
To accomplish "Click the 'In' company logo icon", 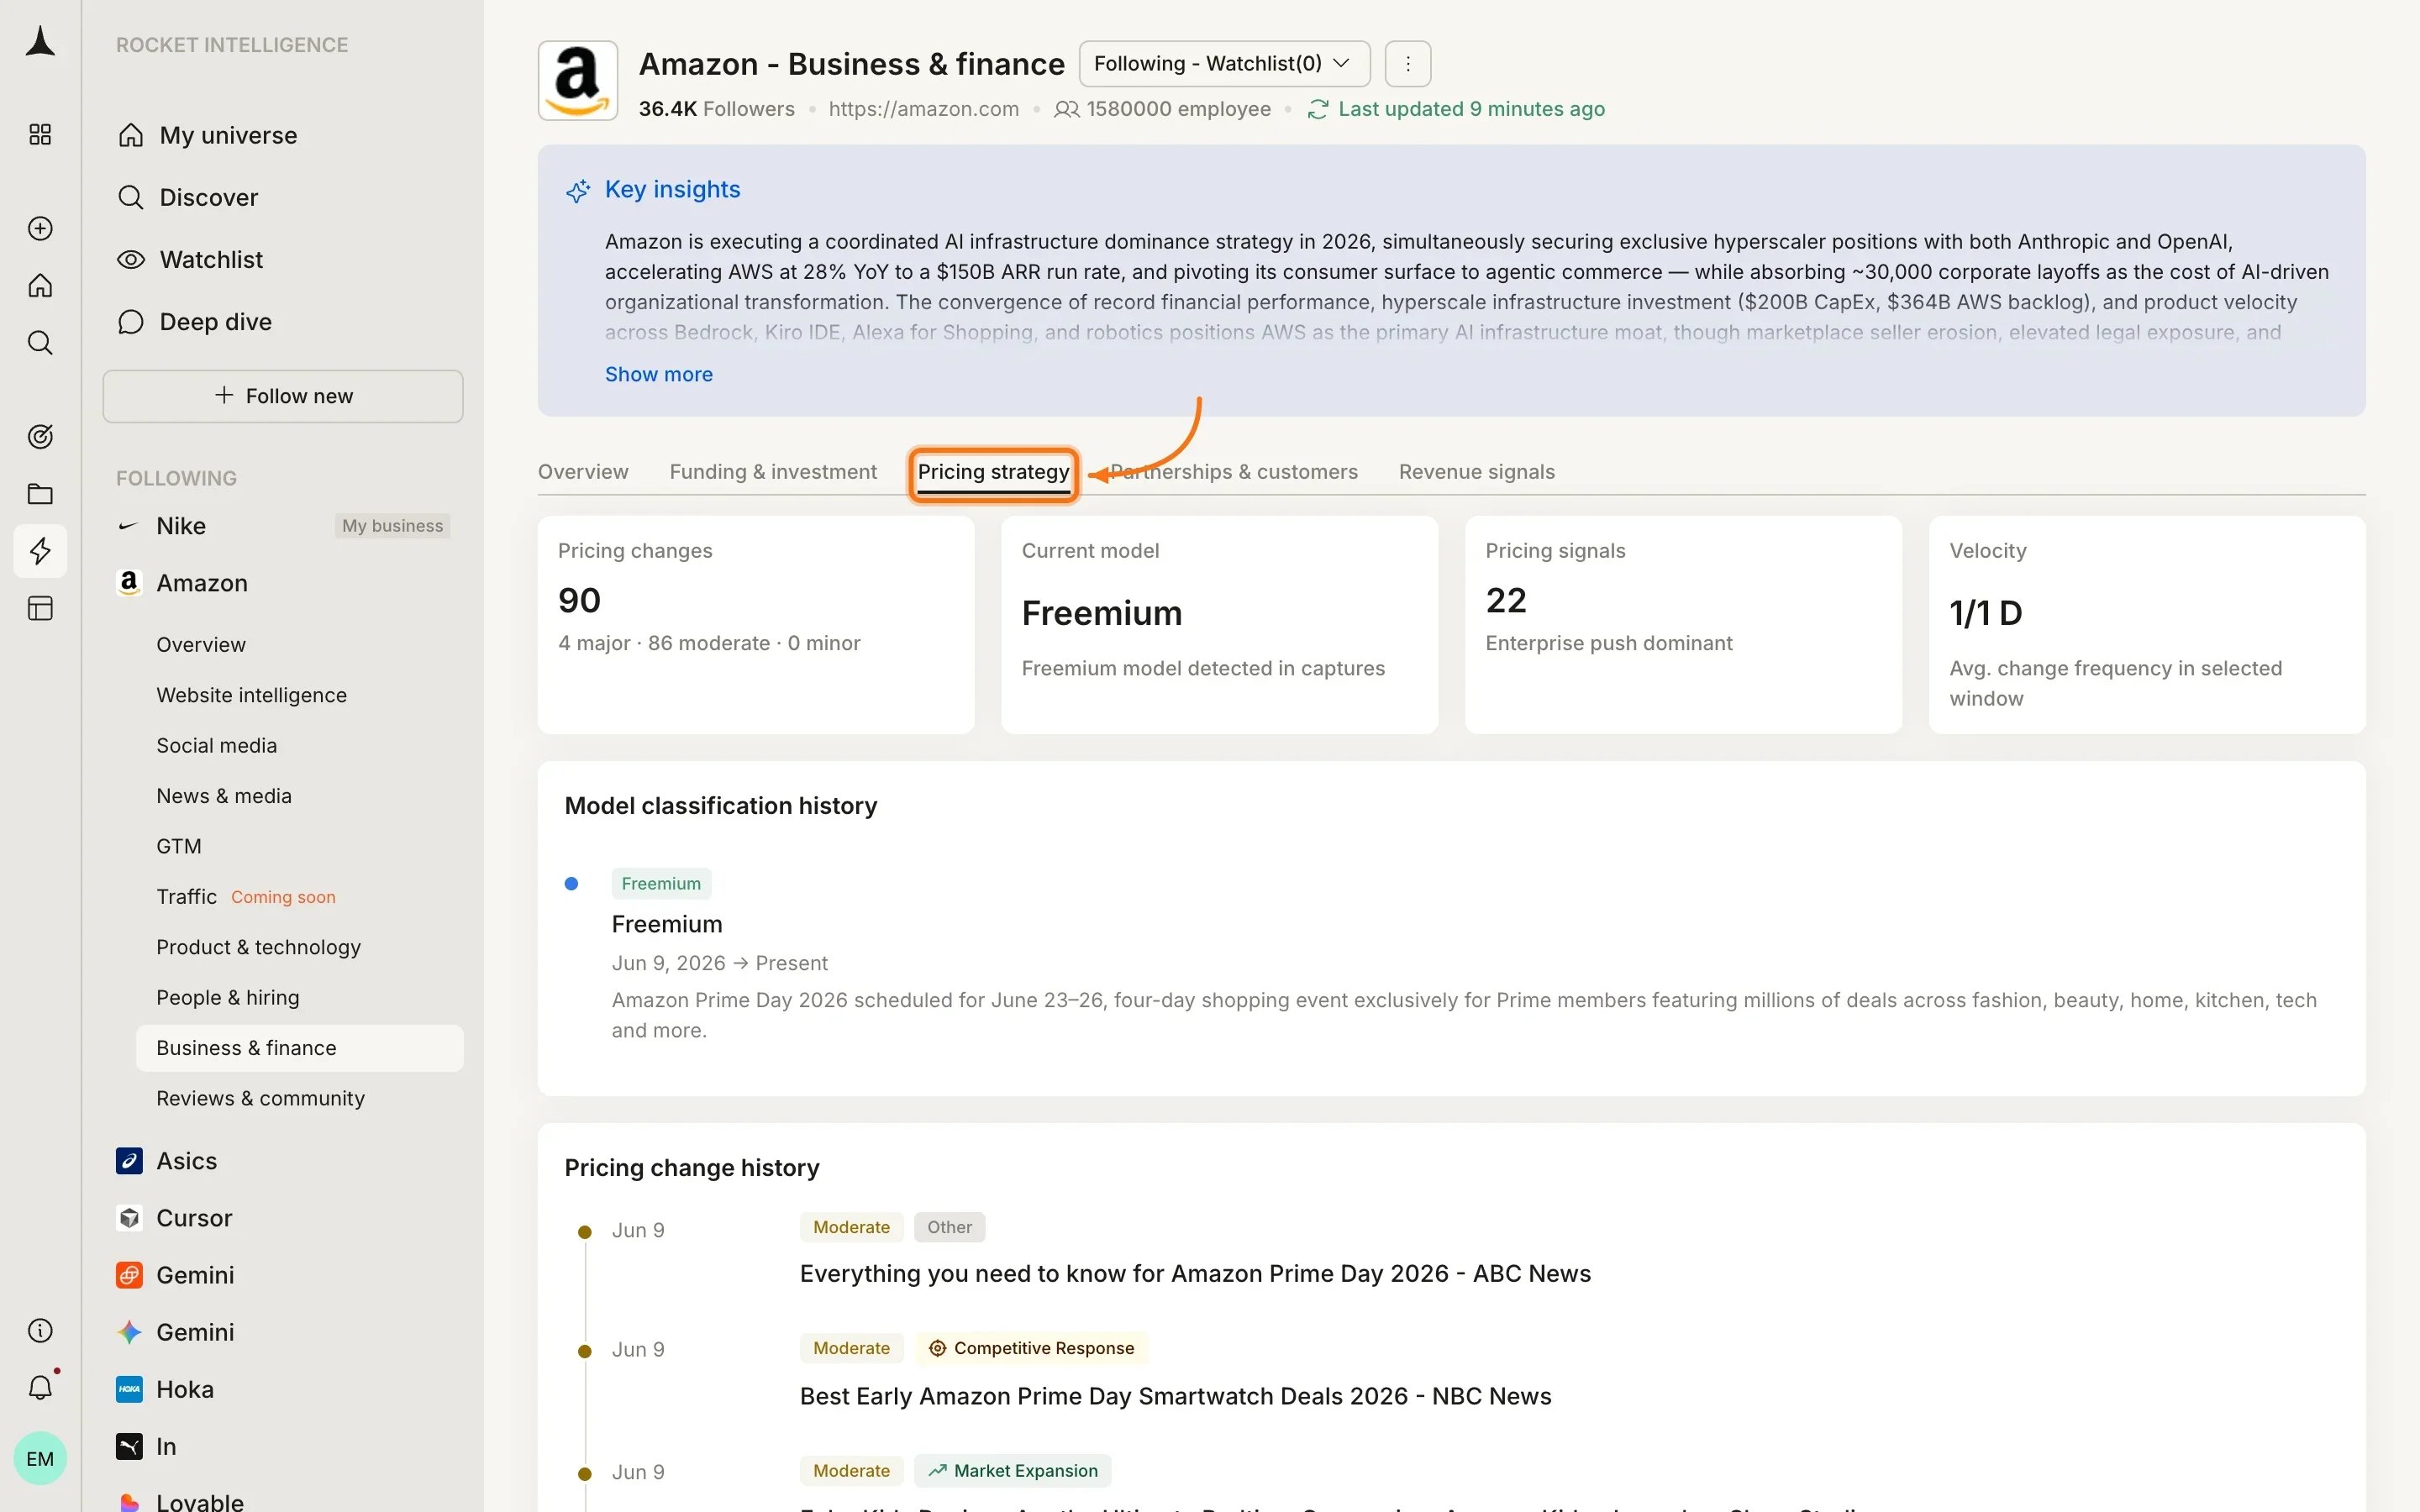I will 129,1446.
